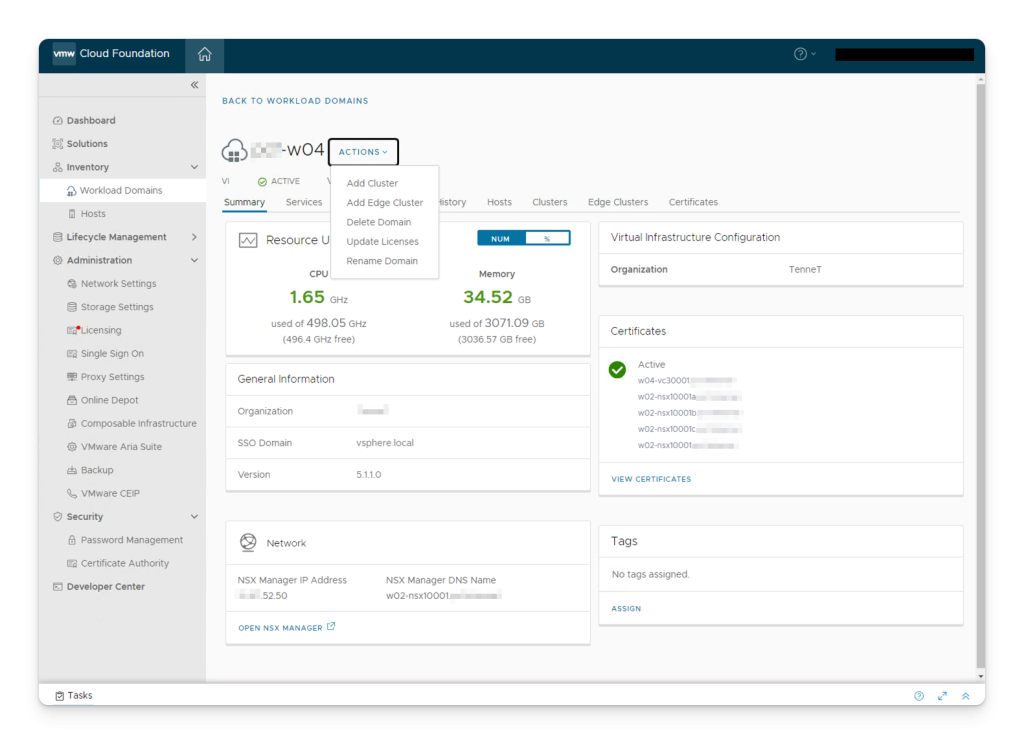Switch resource usage to NUM view

500,239
